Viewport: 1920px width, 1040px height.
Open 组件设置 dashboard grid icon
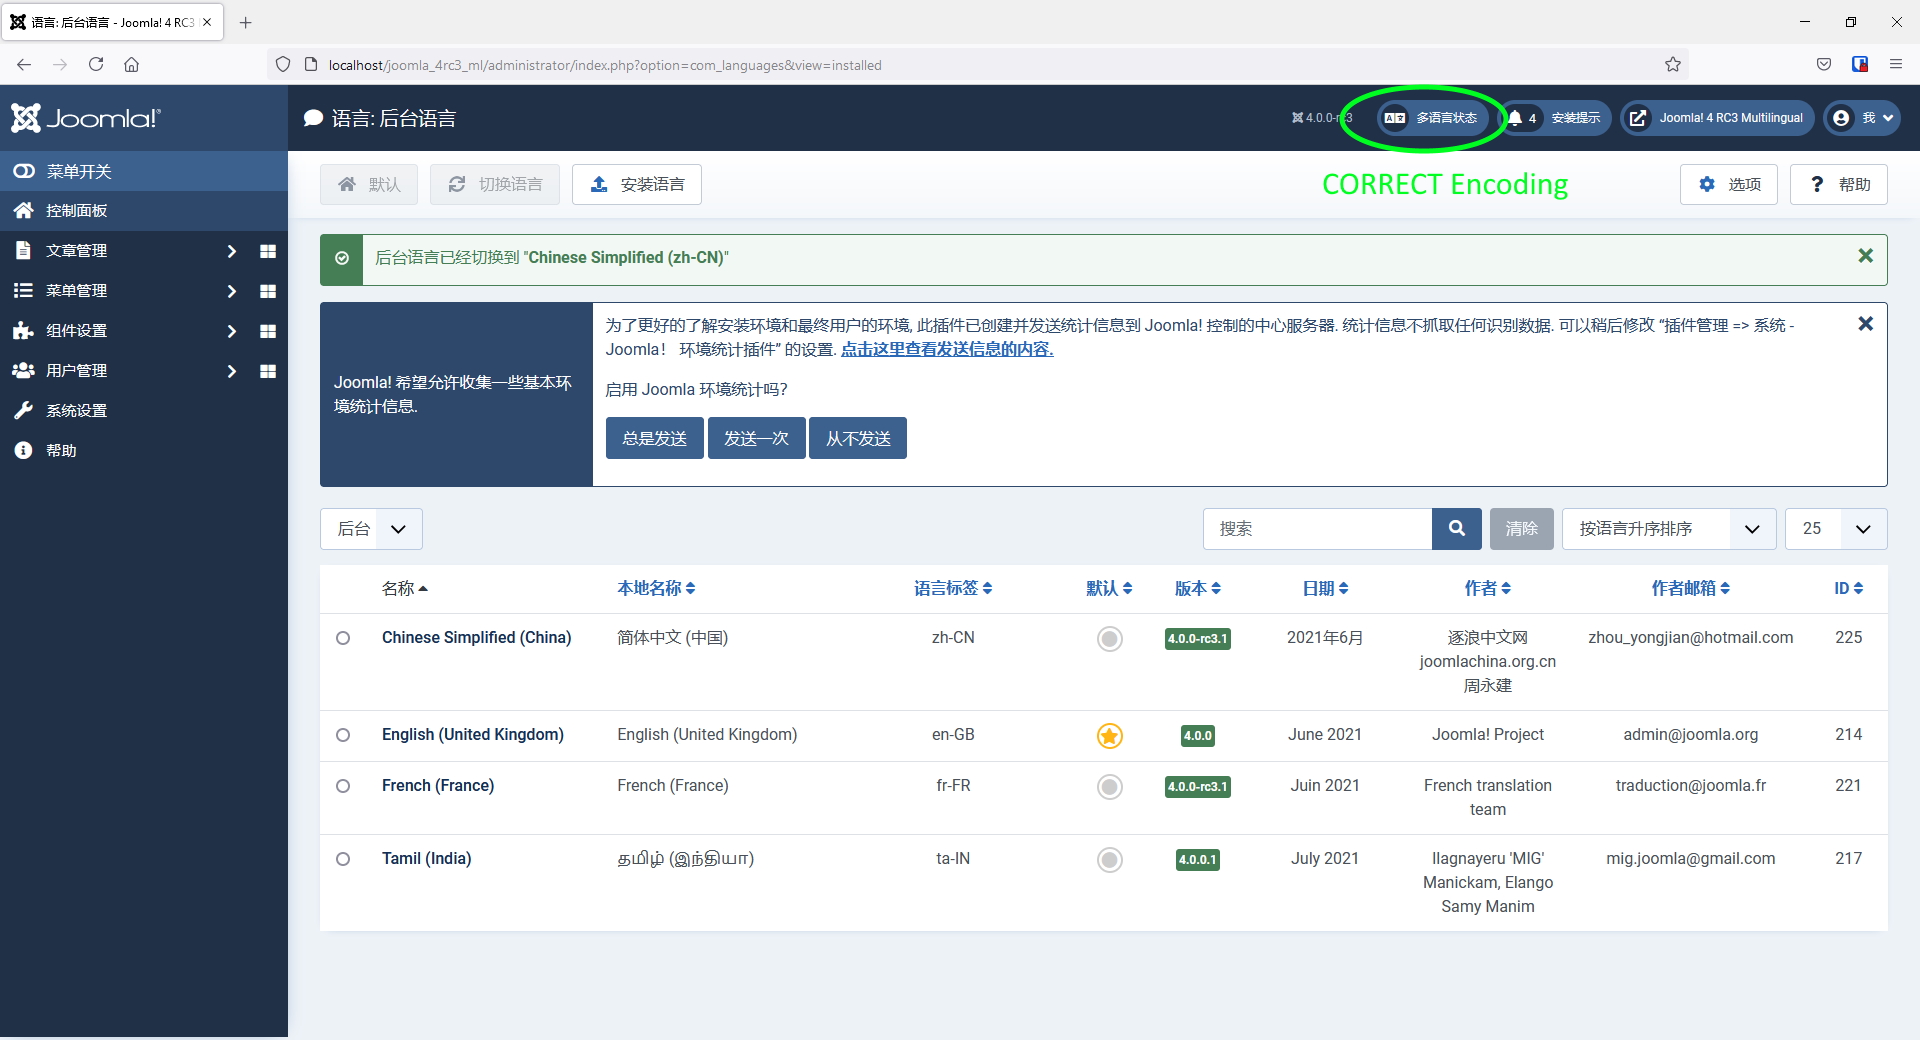268,331
